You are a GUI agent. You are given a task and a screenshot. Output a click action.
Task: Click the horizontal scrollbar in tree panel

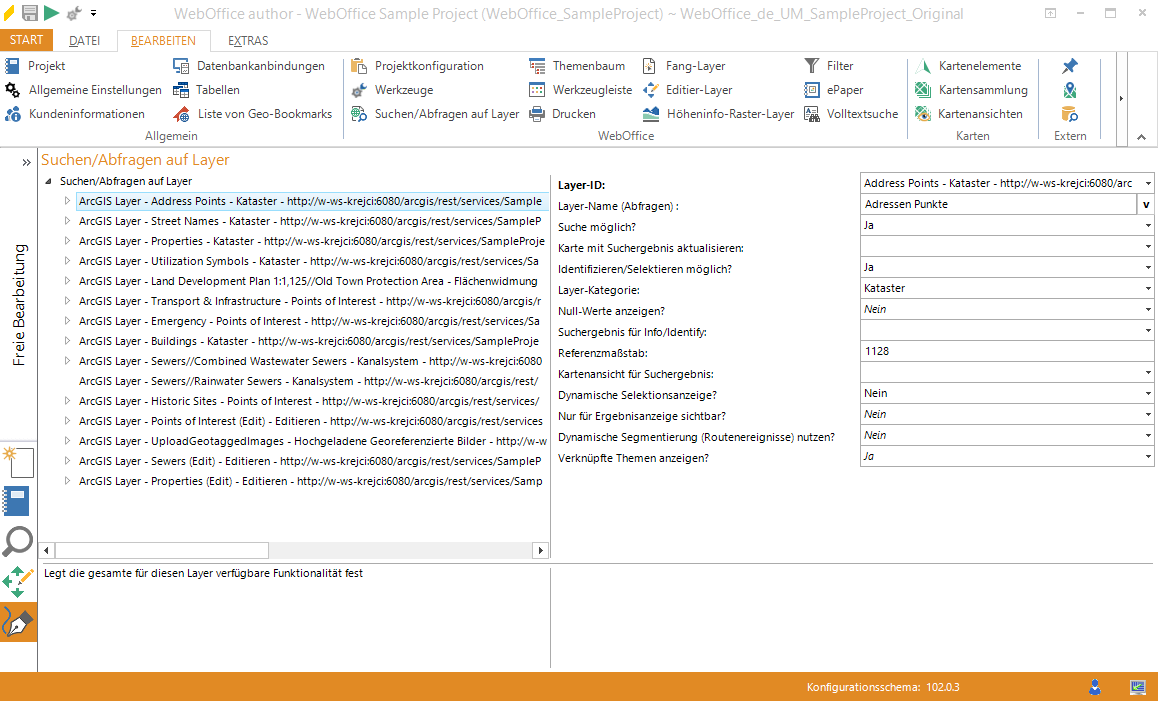click(x=162, y=550)
